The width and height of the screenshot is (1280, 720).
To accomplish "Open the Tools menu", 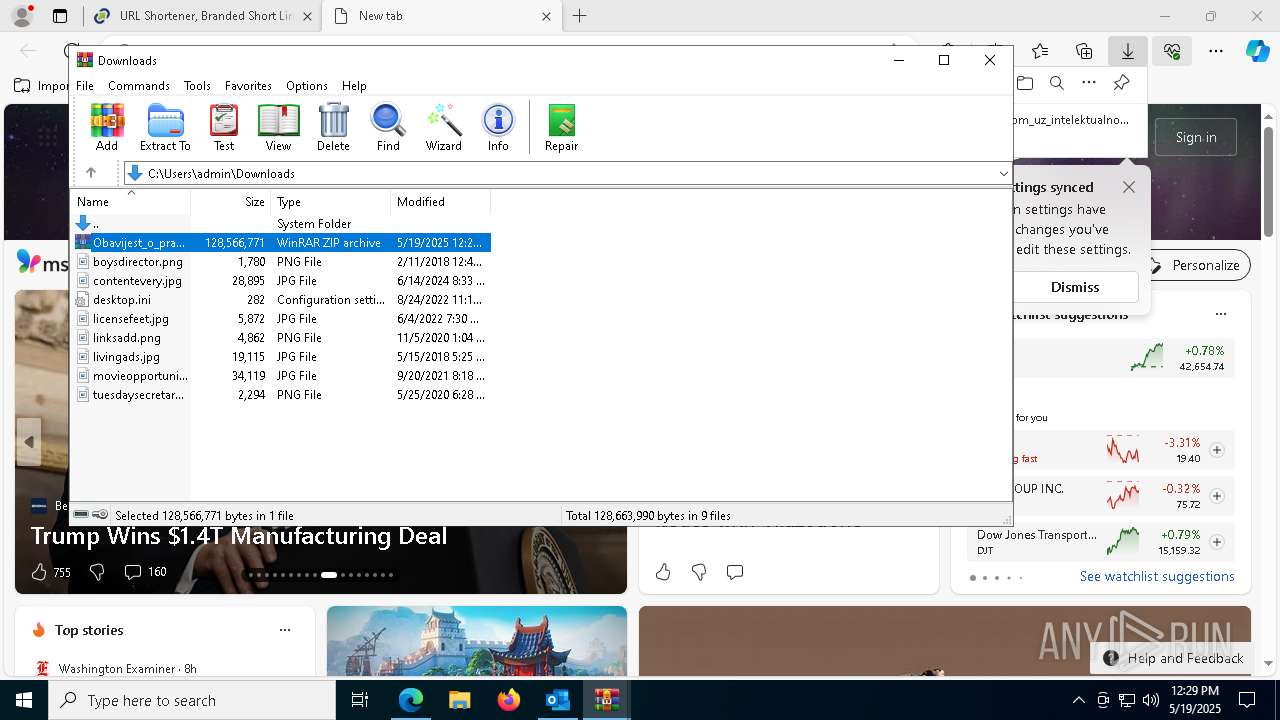I will [x=197, y=86].
